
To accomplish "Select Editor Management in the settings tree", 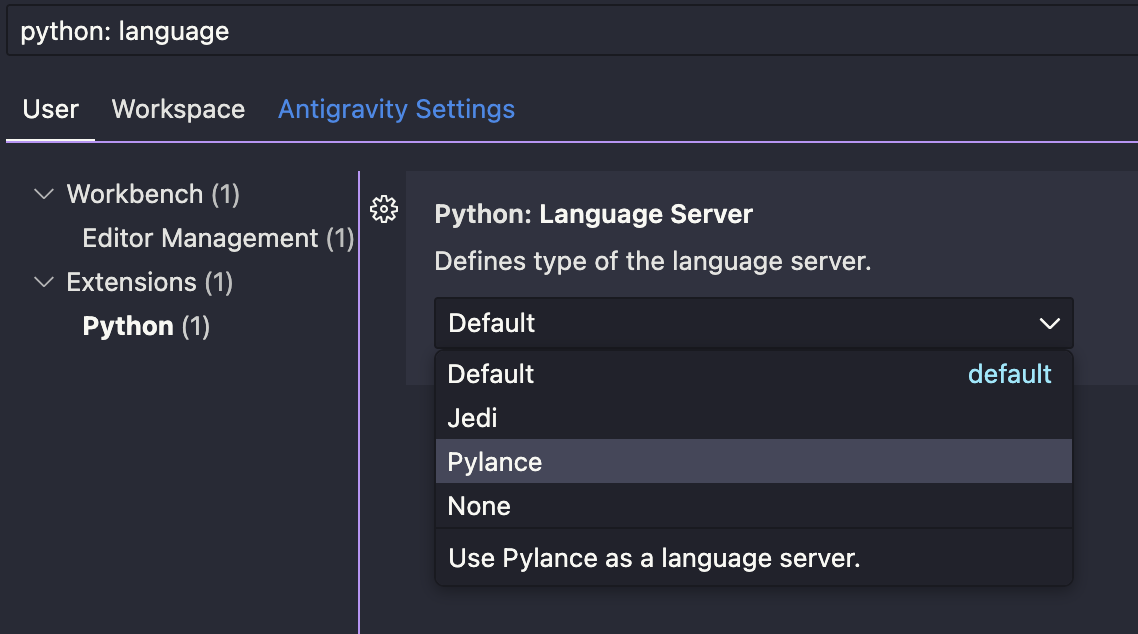I will 217,238.
